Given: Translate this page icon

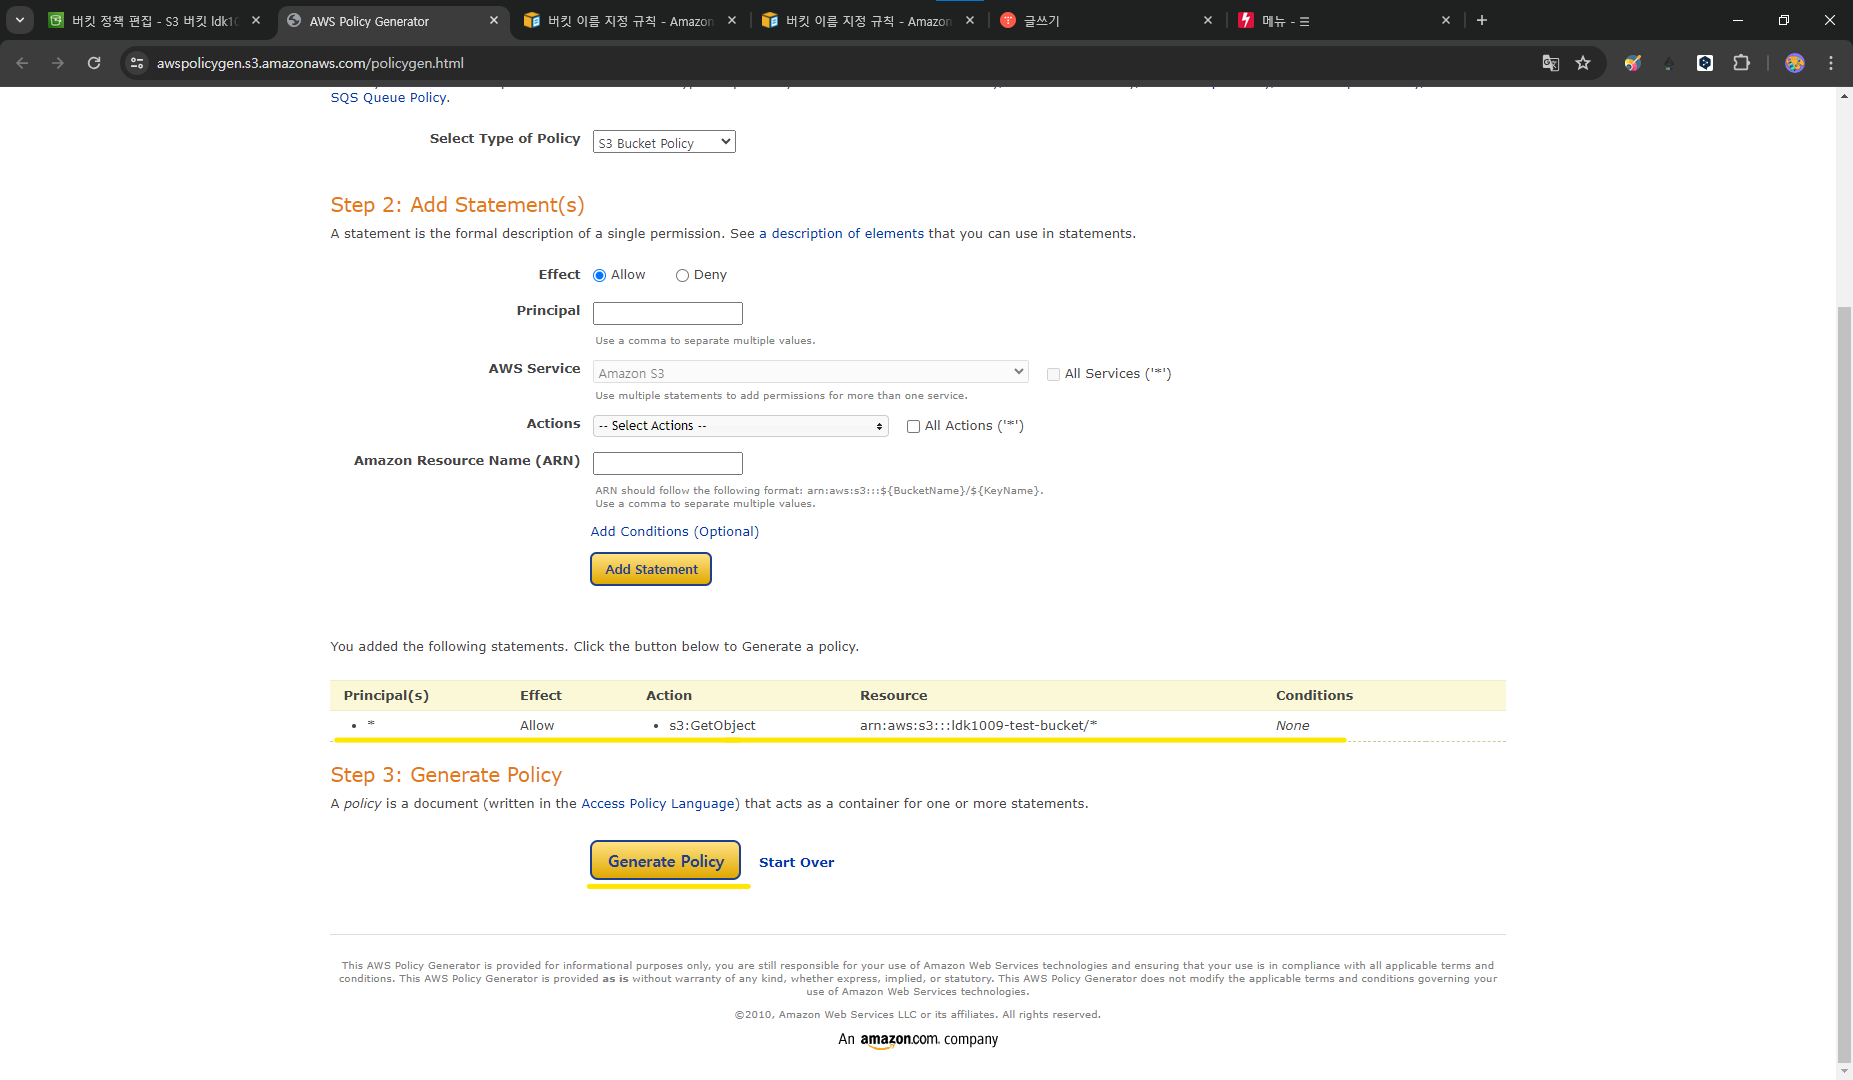Looking at the screenshot, I should coord(1551,63).
